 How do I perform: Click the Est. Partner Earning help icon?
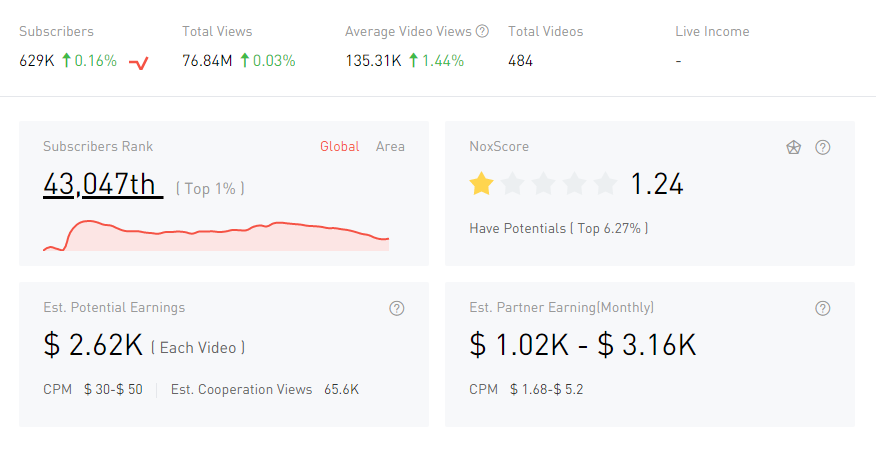click(x=823, y=308)
